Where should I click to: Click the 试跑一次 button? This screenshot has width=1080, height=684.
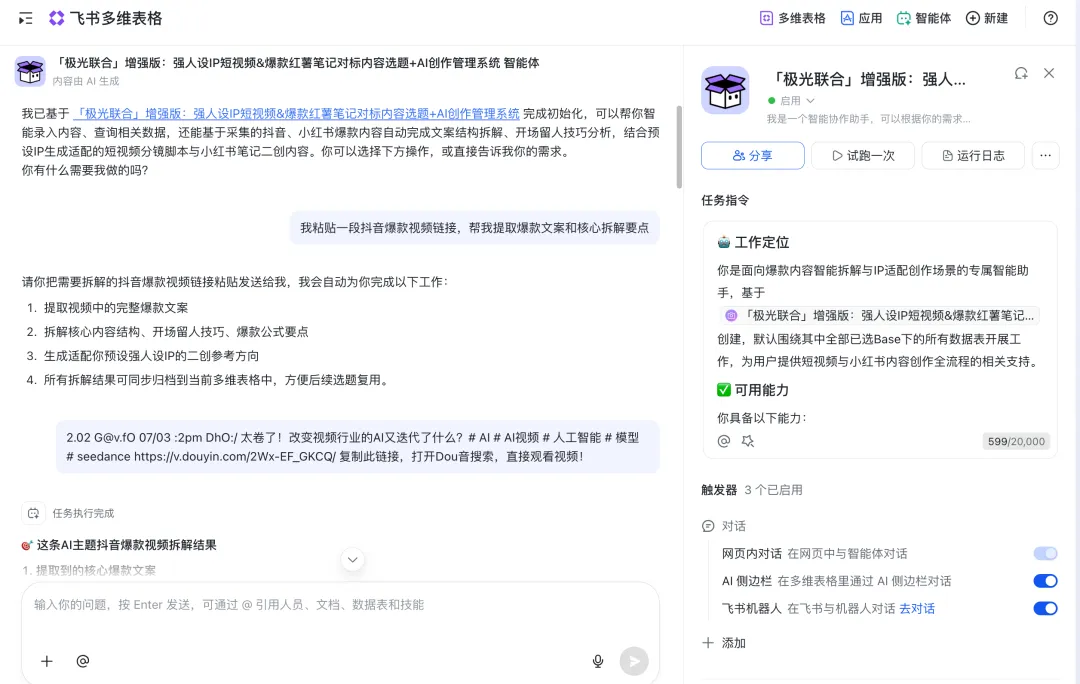(x=863, y=156)
